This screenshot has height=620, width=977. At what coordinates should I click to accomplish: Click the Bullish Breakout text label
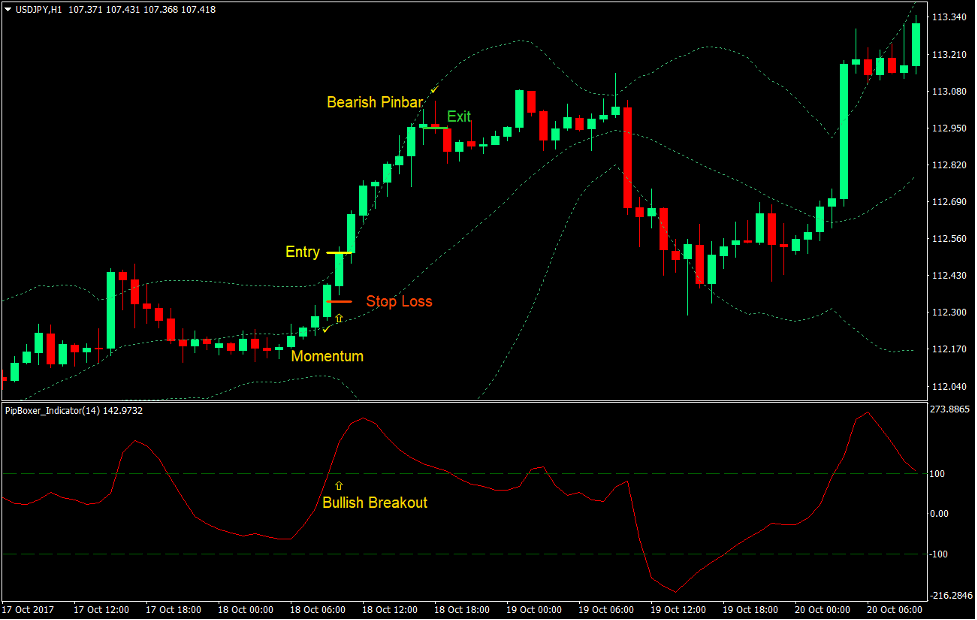coord(374,502)
